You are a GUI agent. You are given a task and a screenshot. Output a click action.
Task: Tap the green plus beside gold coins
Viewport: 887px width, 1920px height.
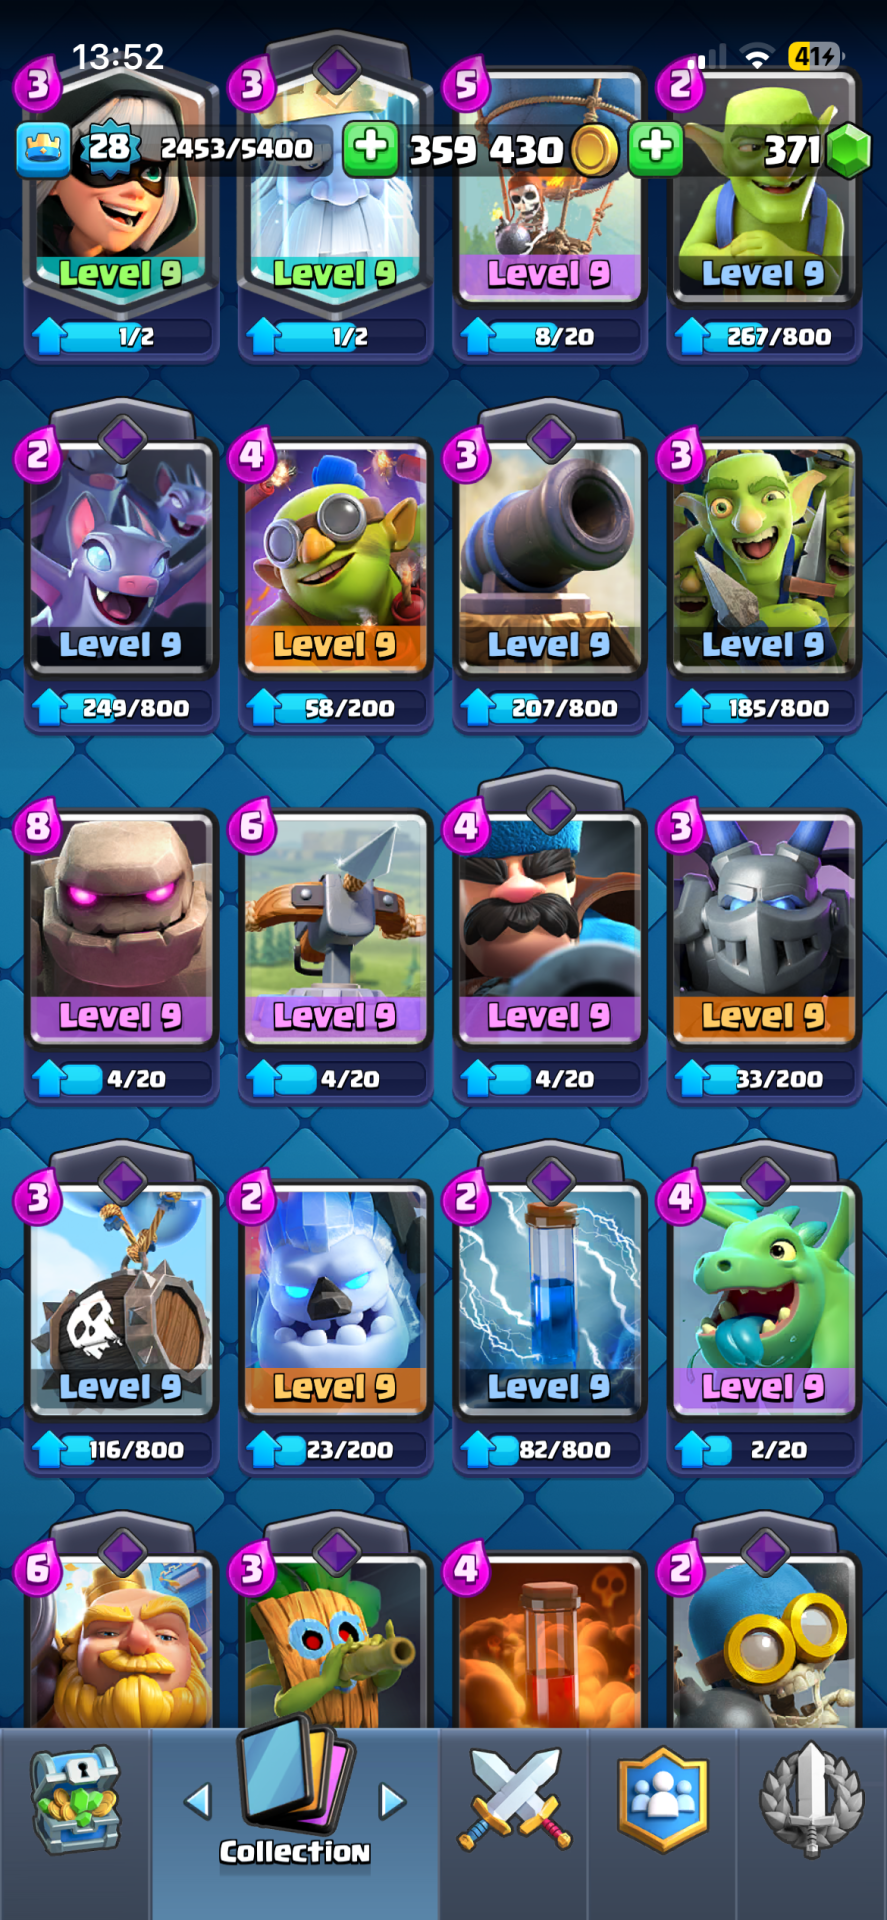click(x=657, y=148)
